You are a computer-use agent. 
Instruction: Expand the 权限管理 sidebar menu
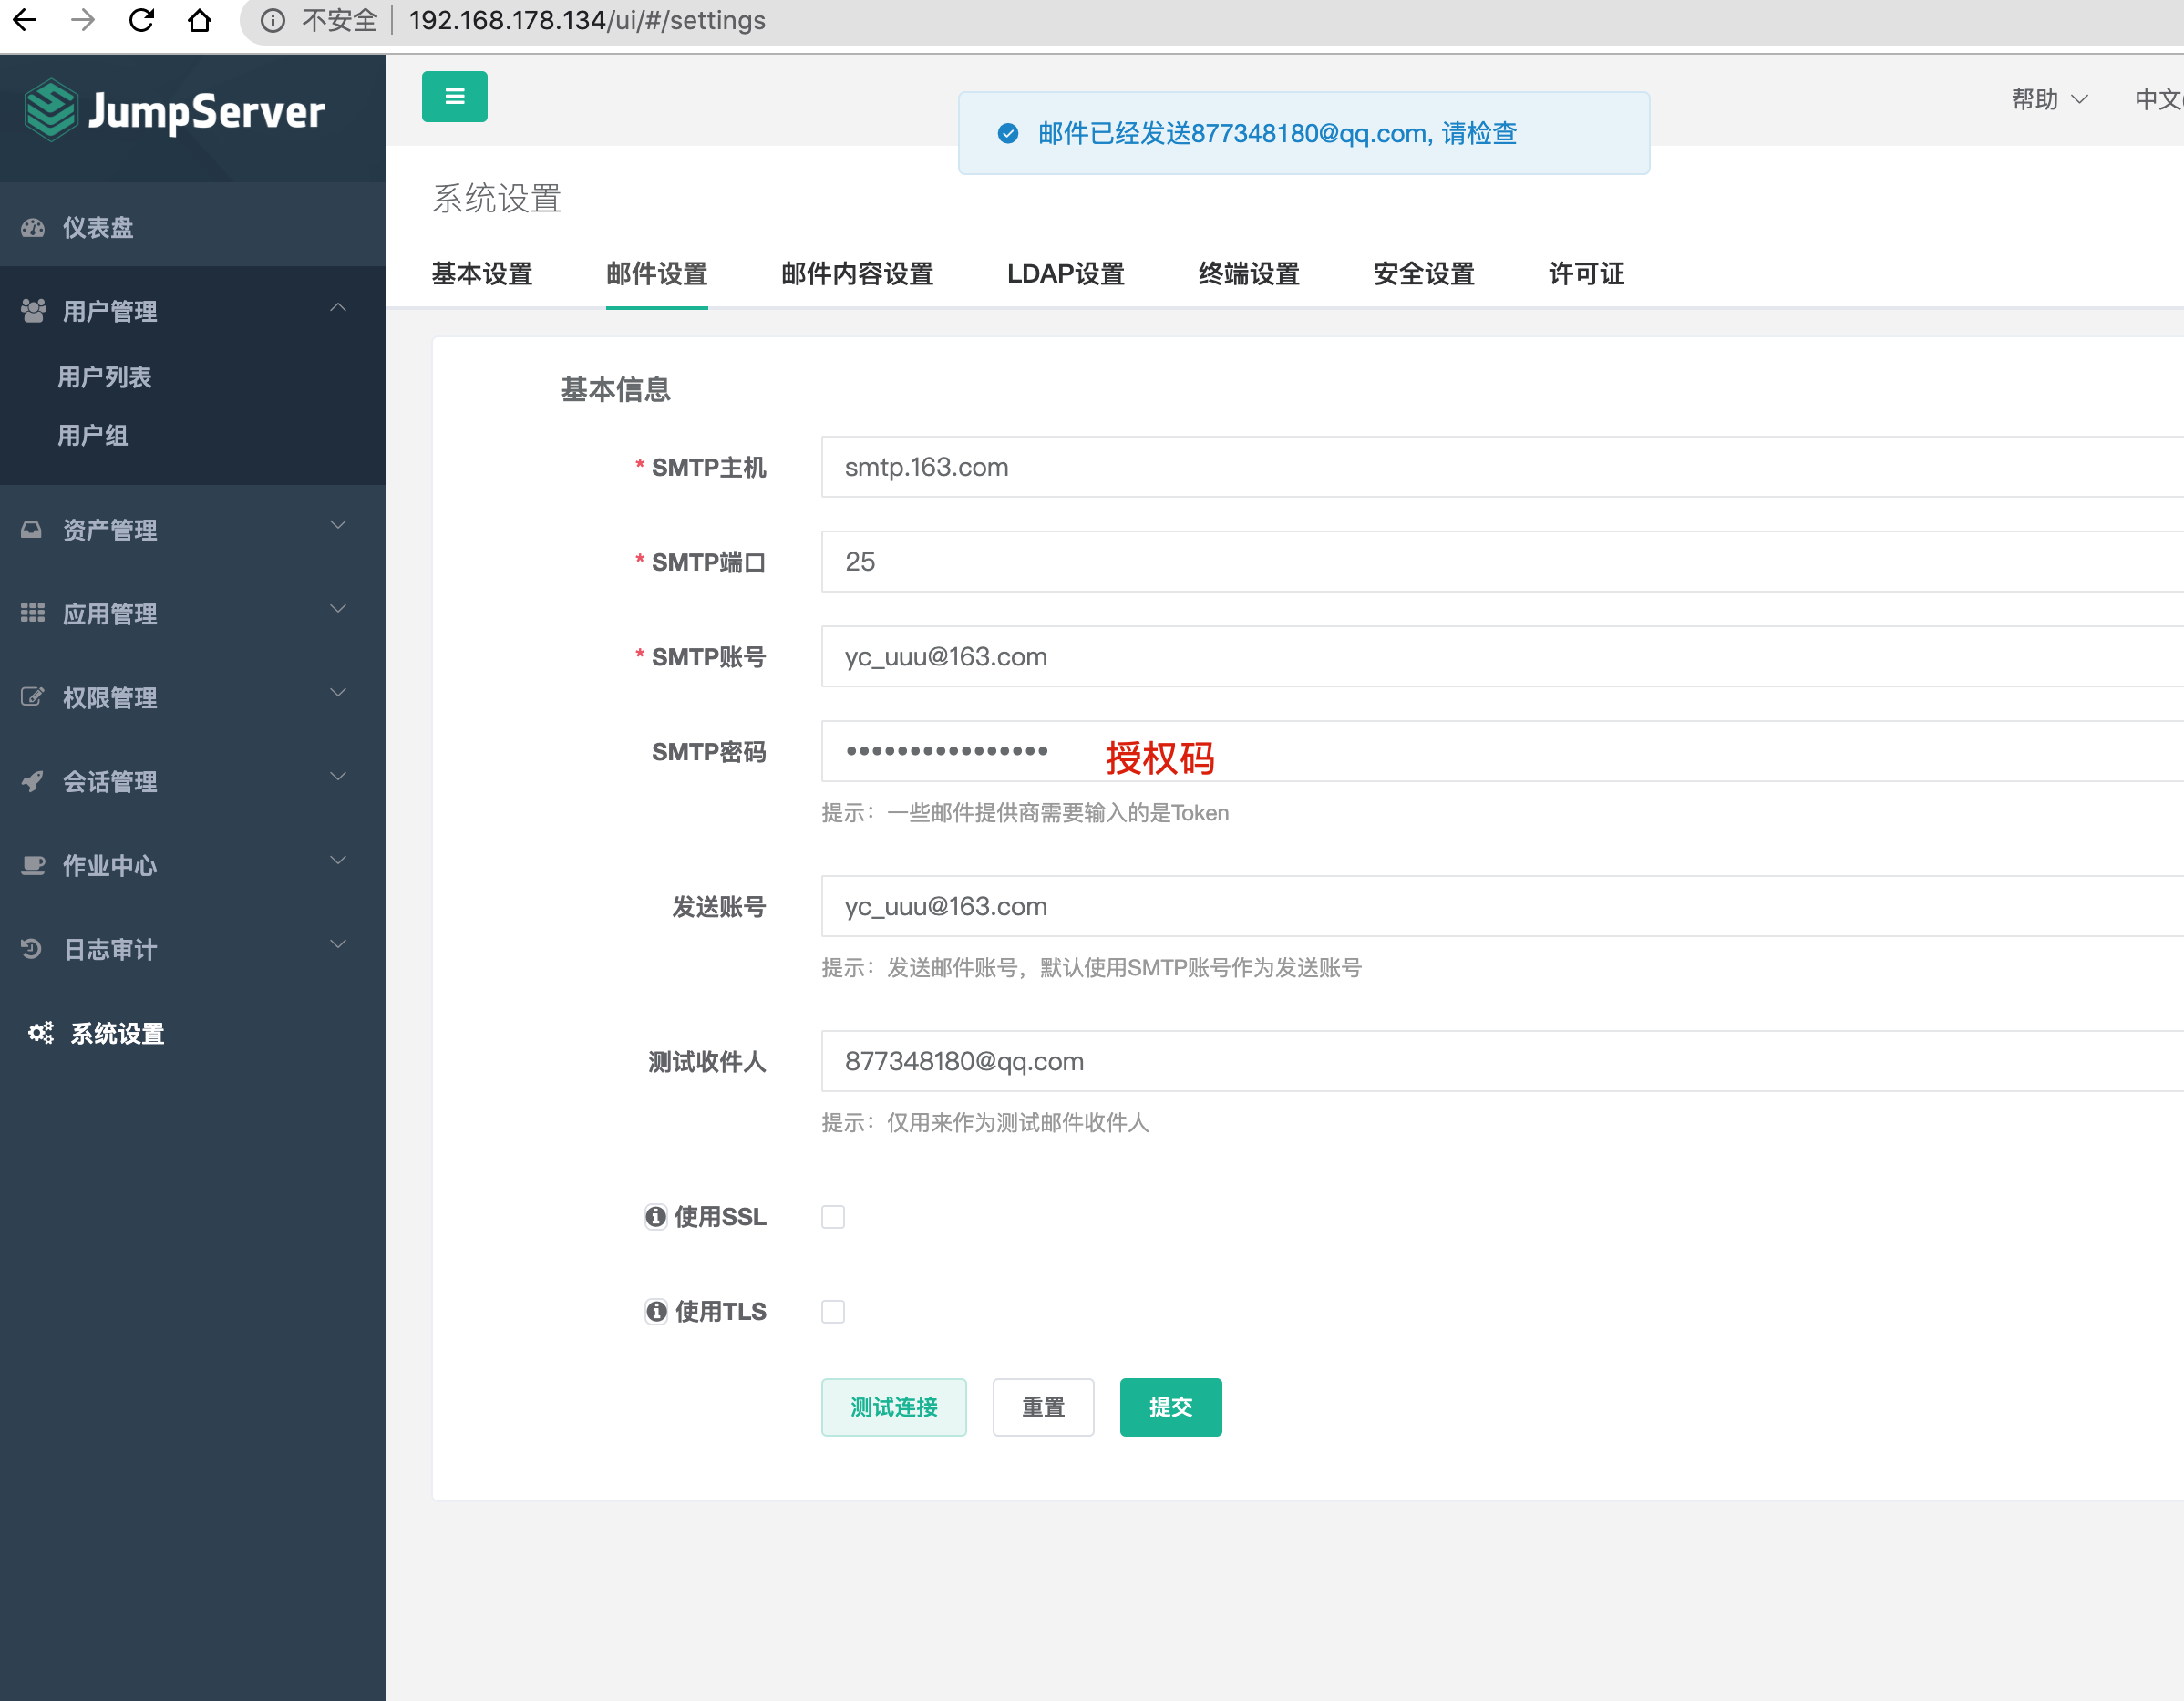[x=192, y=697]
